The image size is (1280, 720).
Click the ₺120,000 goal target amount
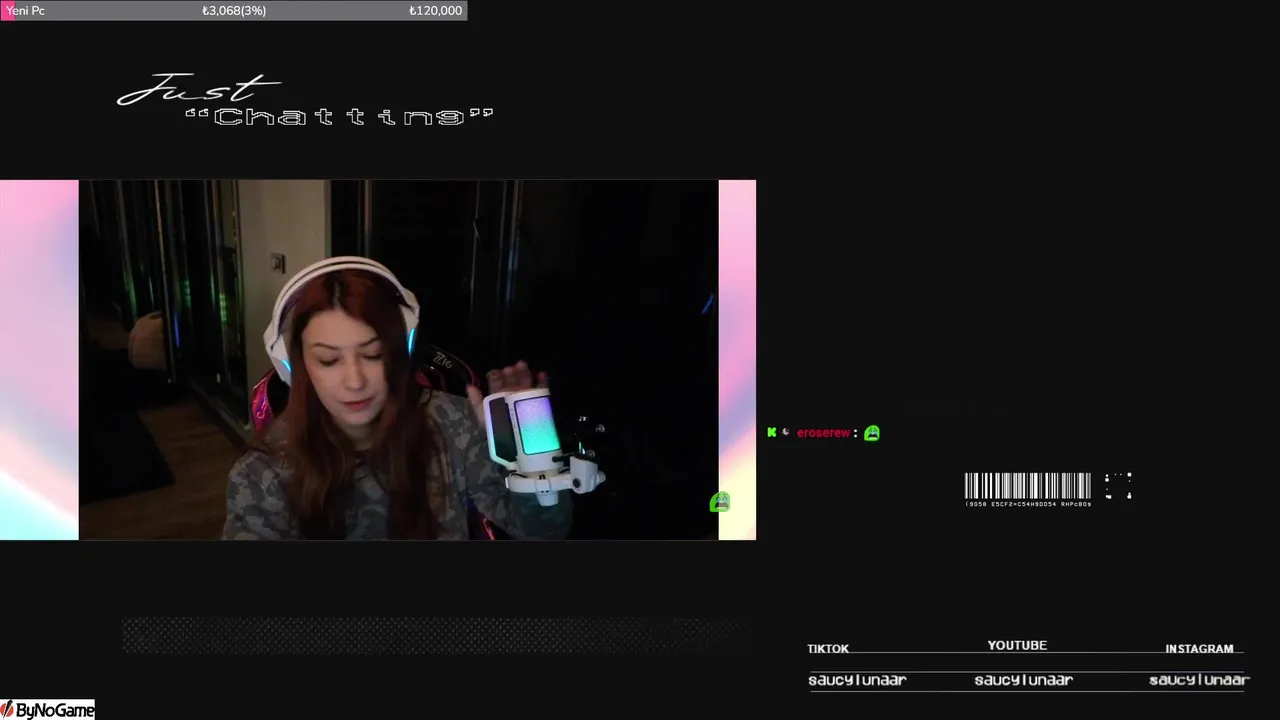436,10
